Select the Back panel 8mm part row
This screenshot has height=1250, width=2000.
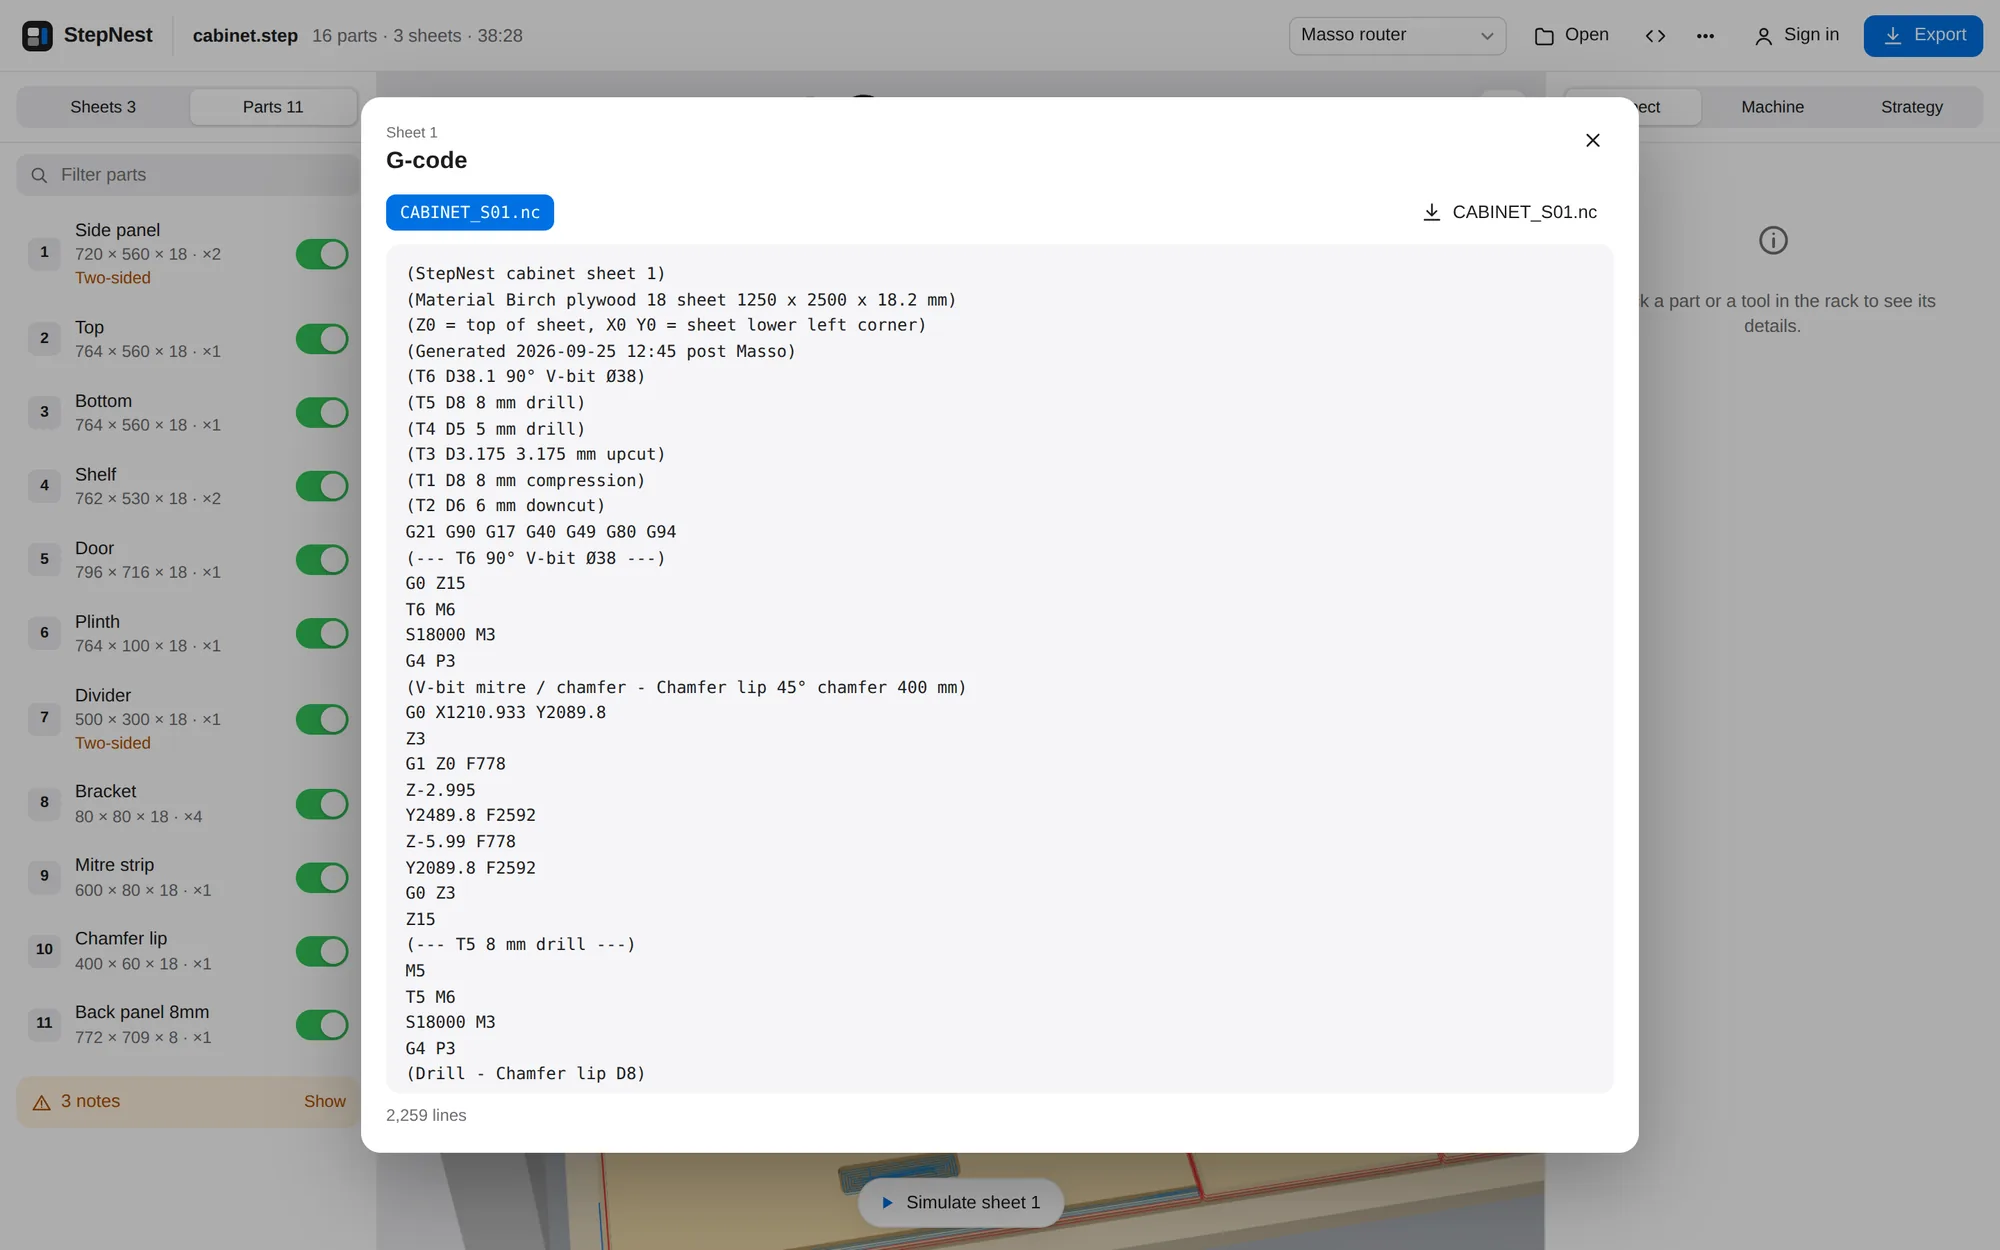(x=188, y=1024)
